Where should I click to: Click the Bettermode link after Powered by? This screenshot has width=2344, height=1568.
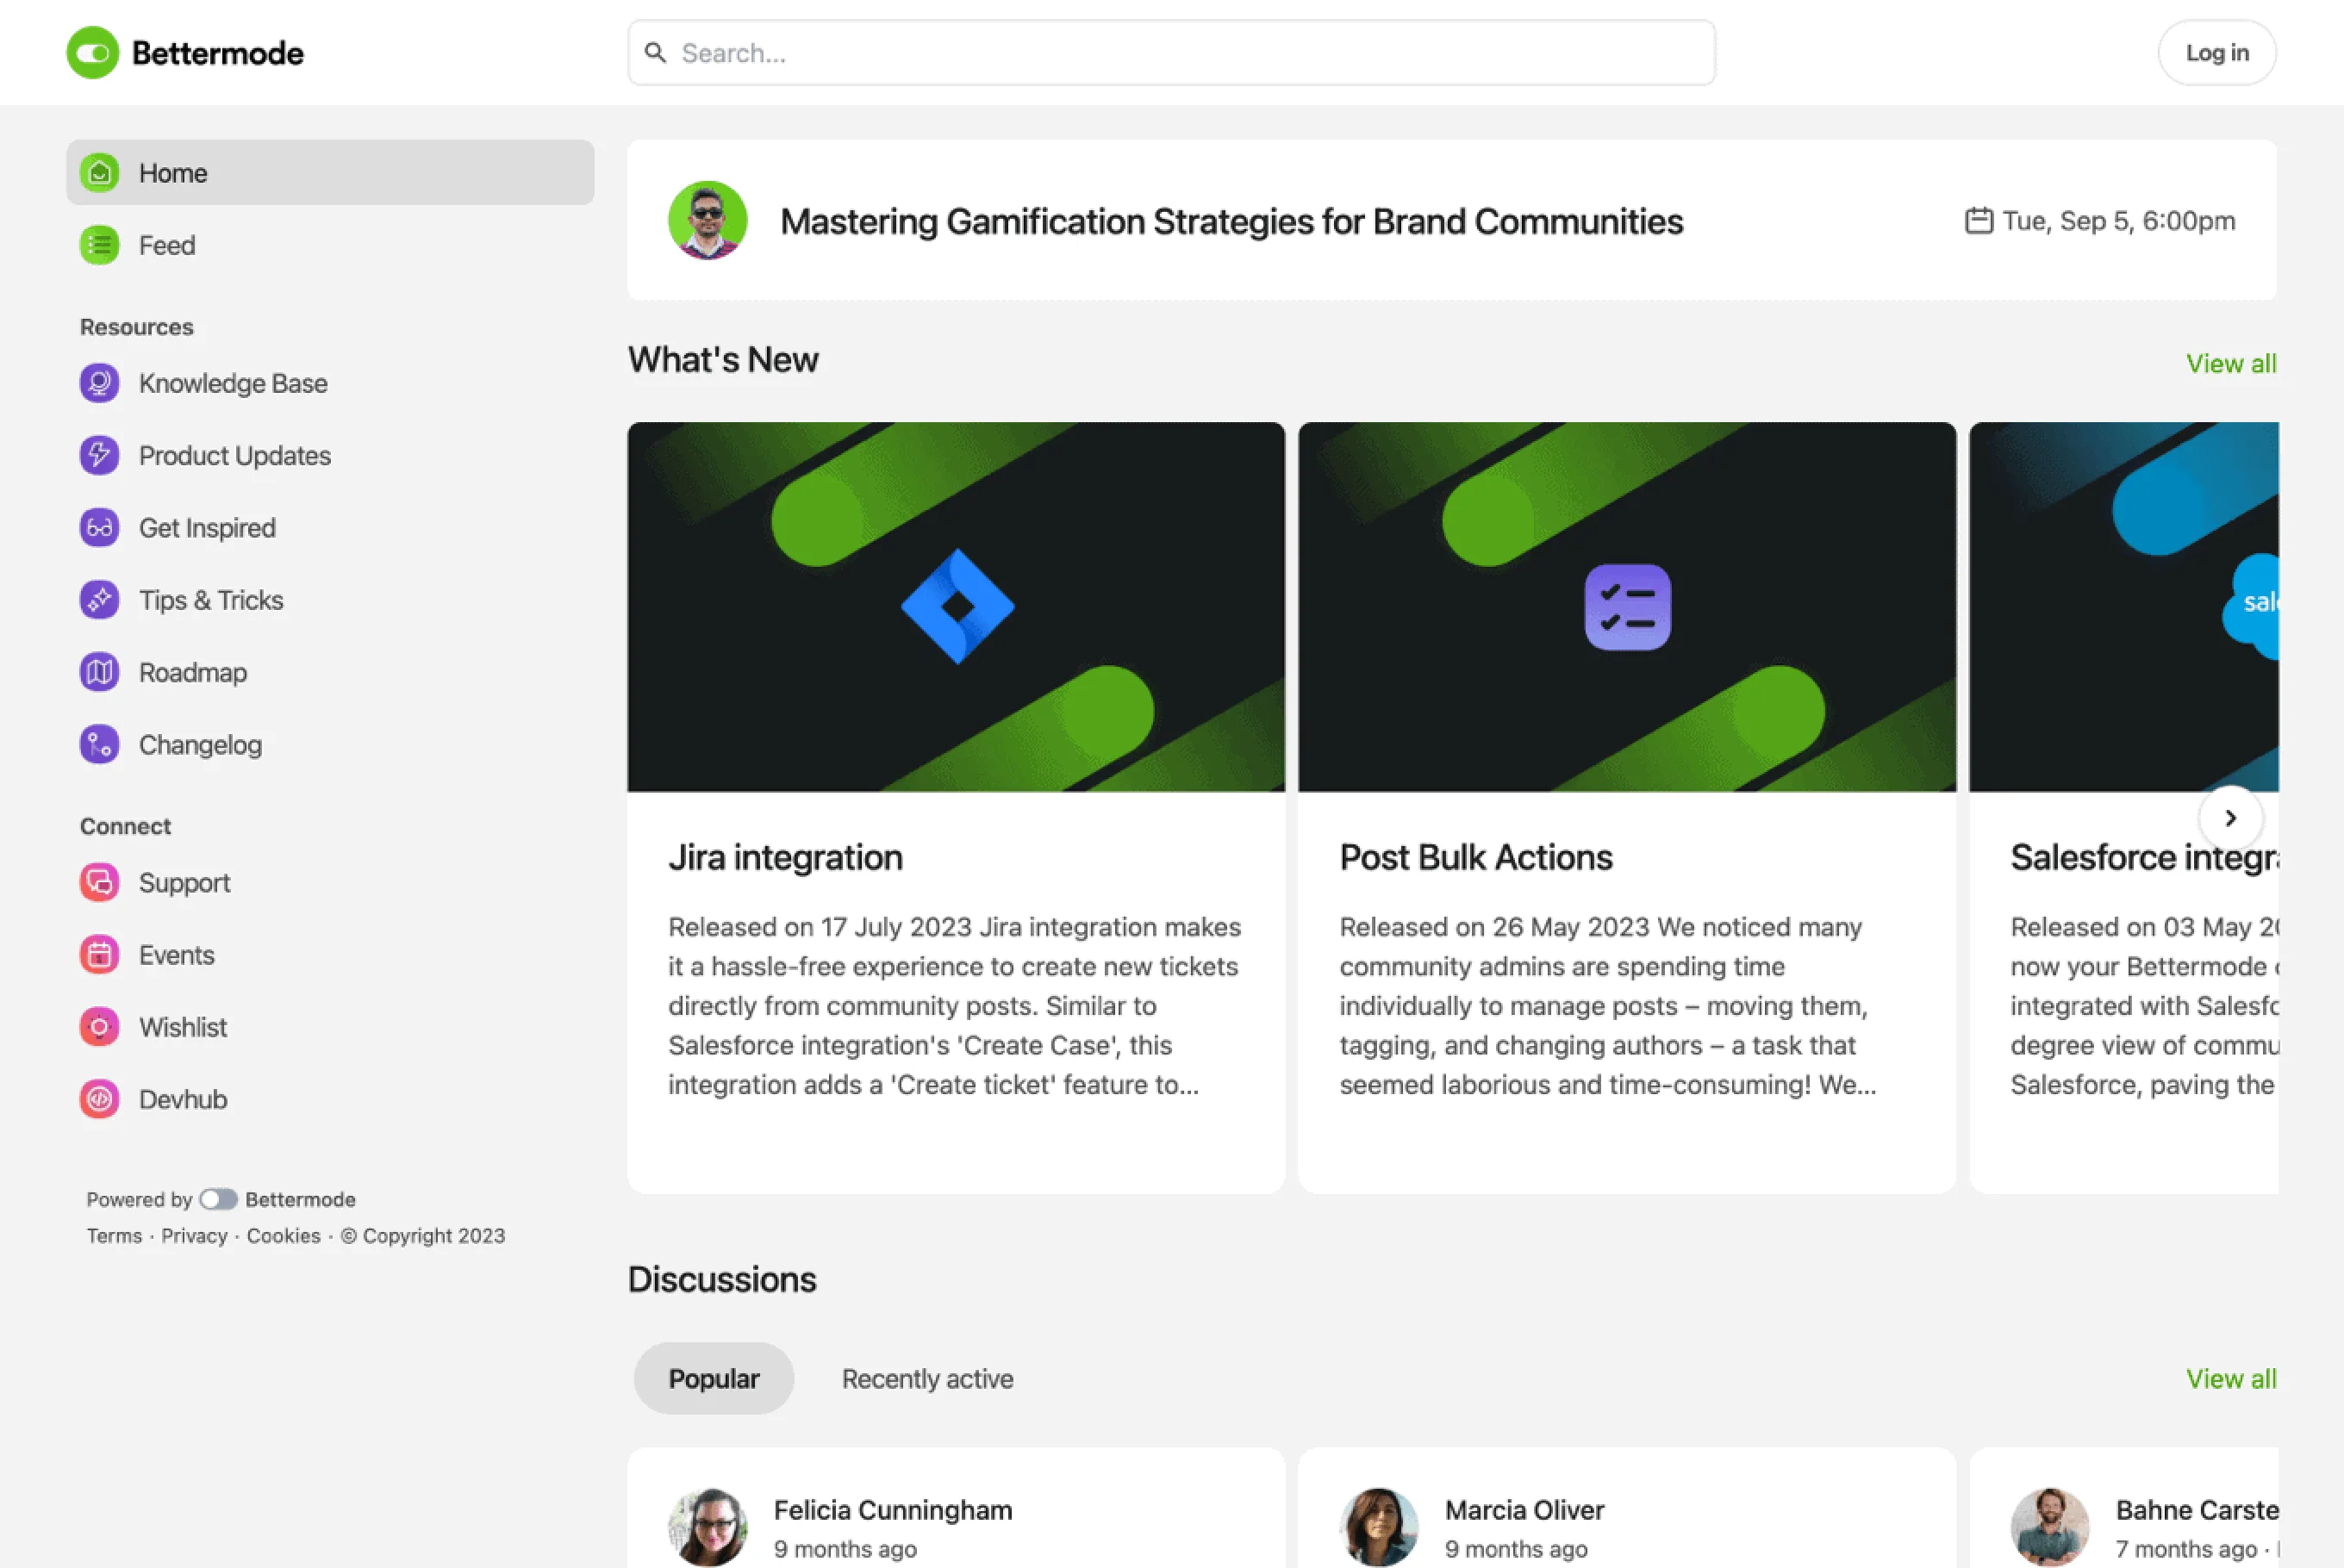(300, 1199)
